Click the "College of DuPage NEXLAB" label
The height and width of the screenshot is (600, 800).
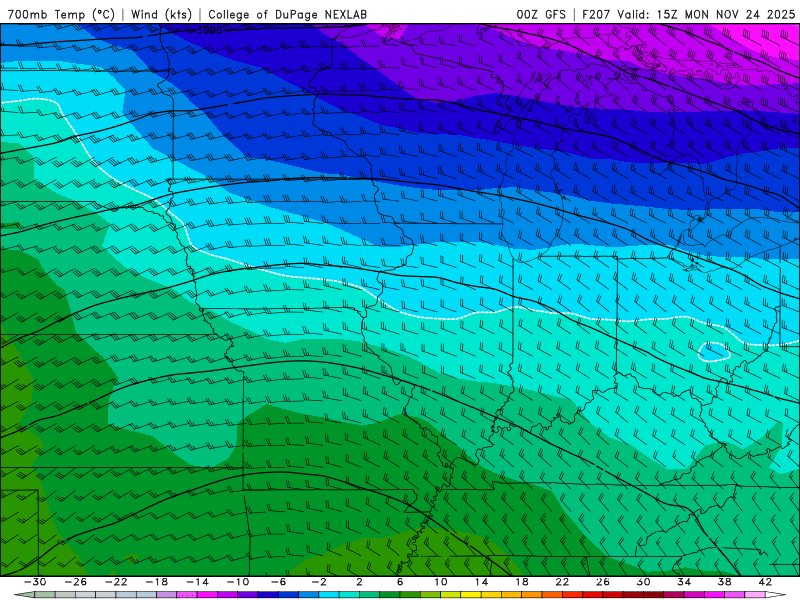point(287,14)
